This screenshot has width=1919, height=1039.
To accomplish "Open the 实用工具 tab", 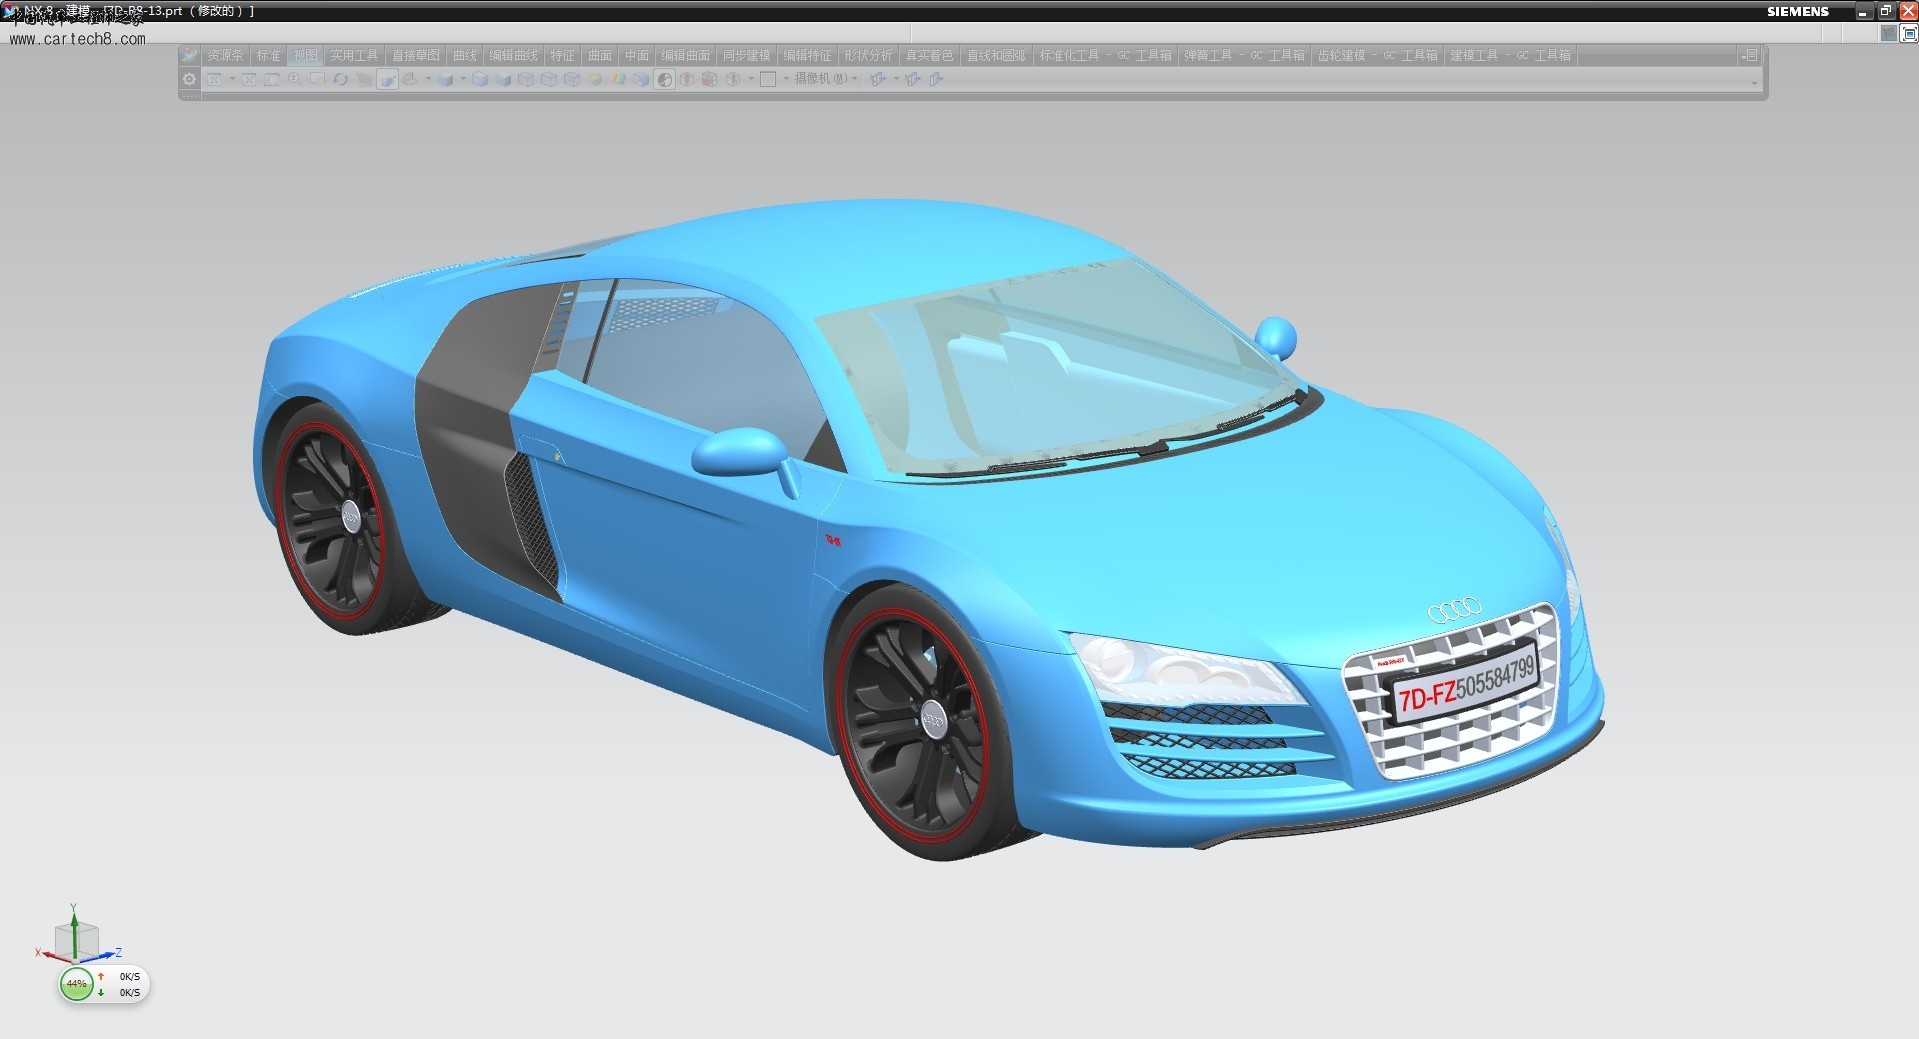I will [354, 55].
